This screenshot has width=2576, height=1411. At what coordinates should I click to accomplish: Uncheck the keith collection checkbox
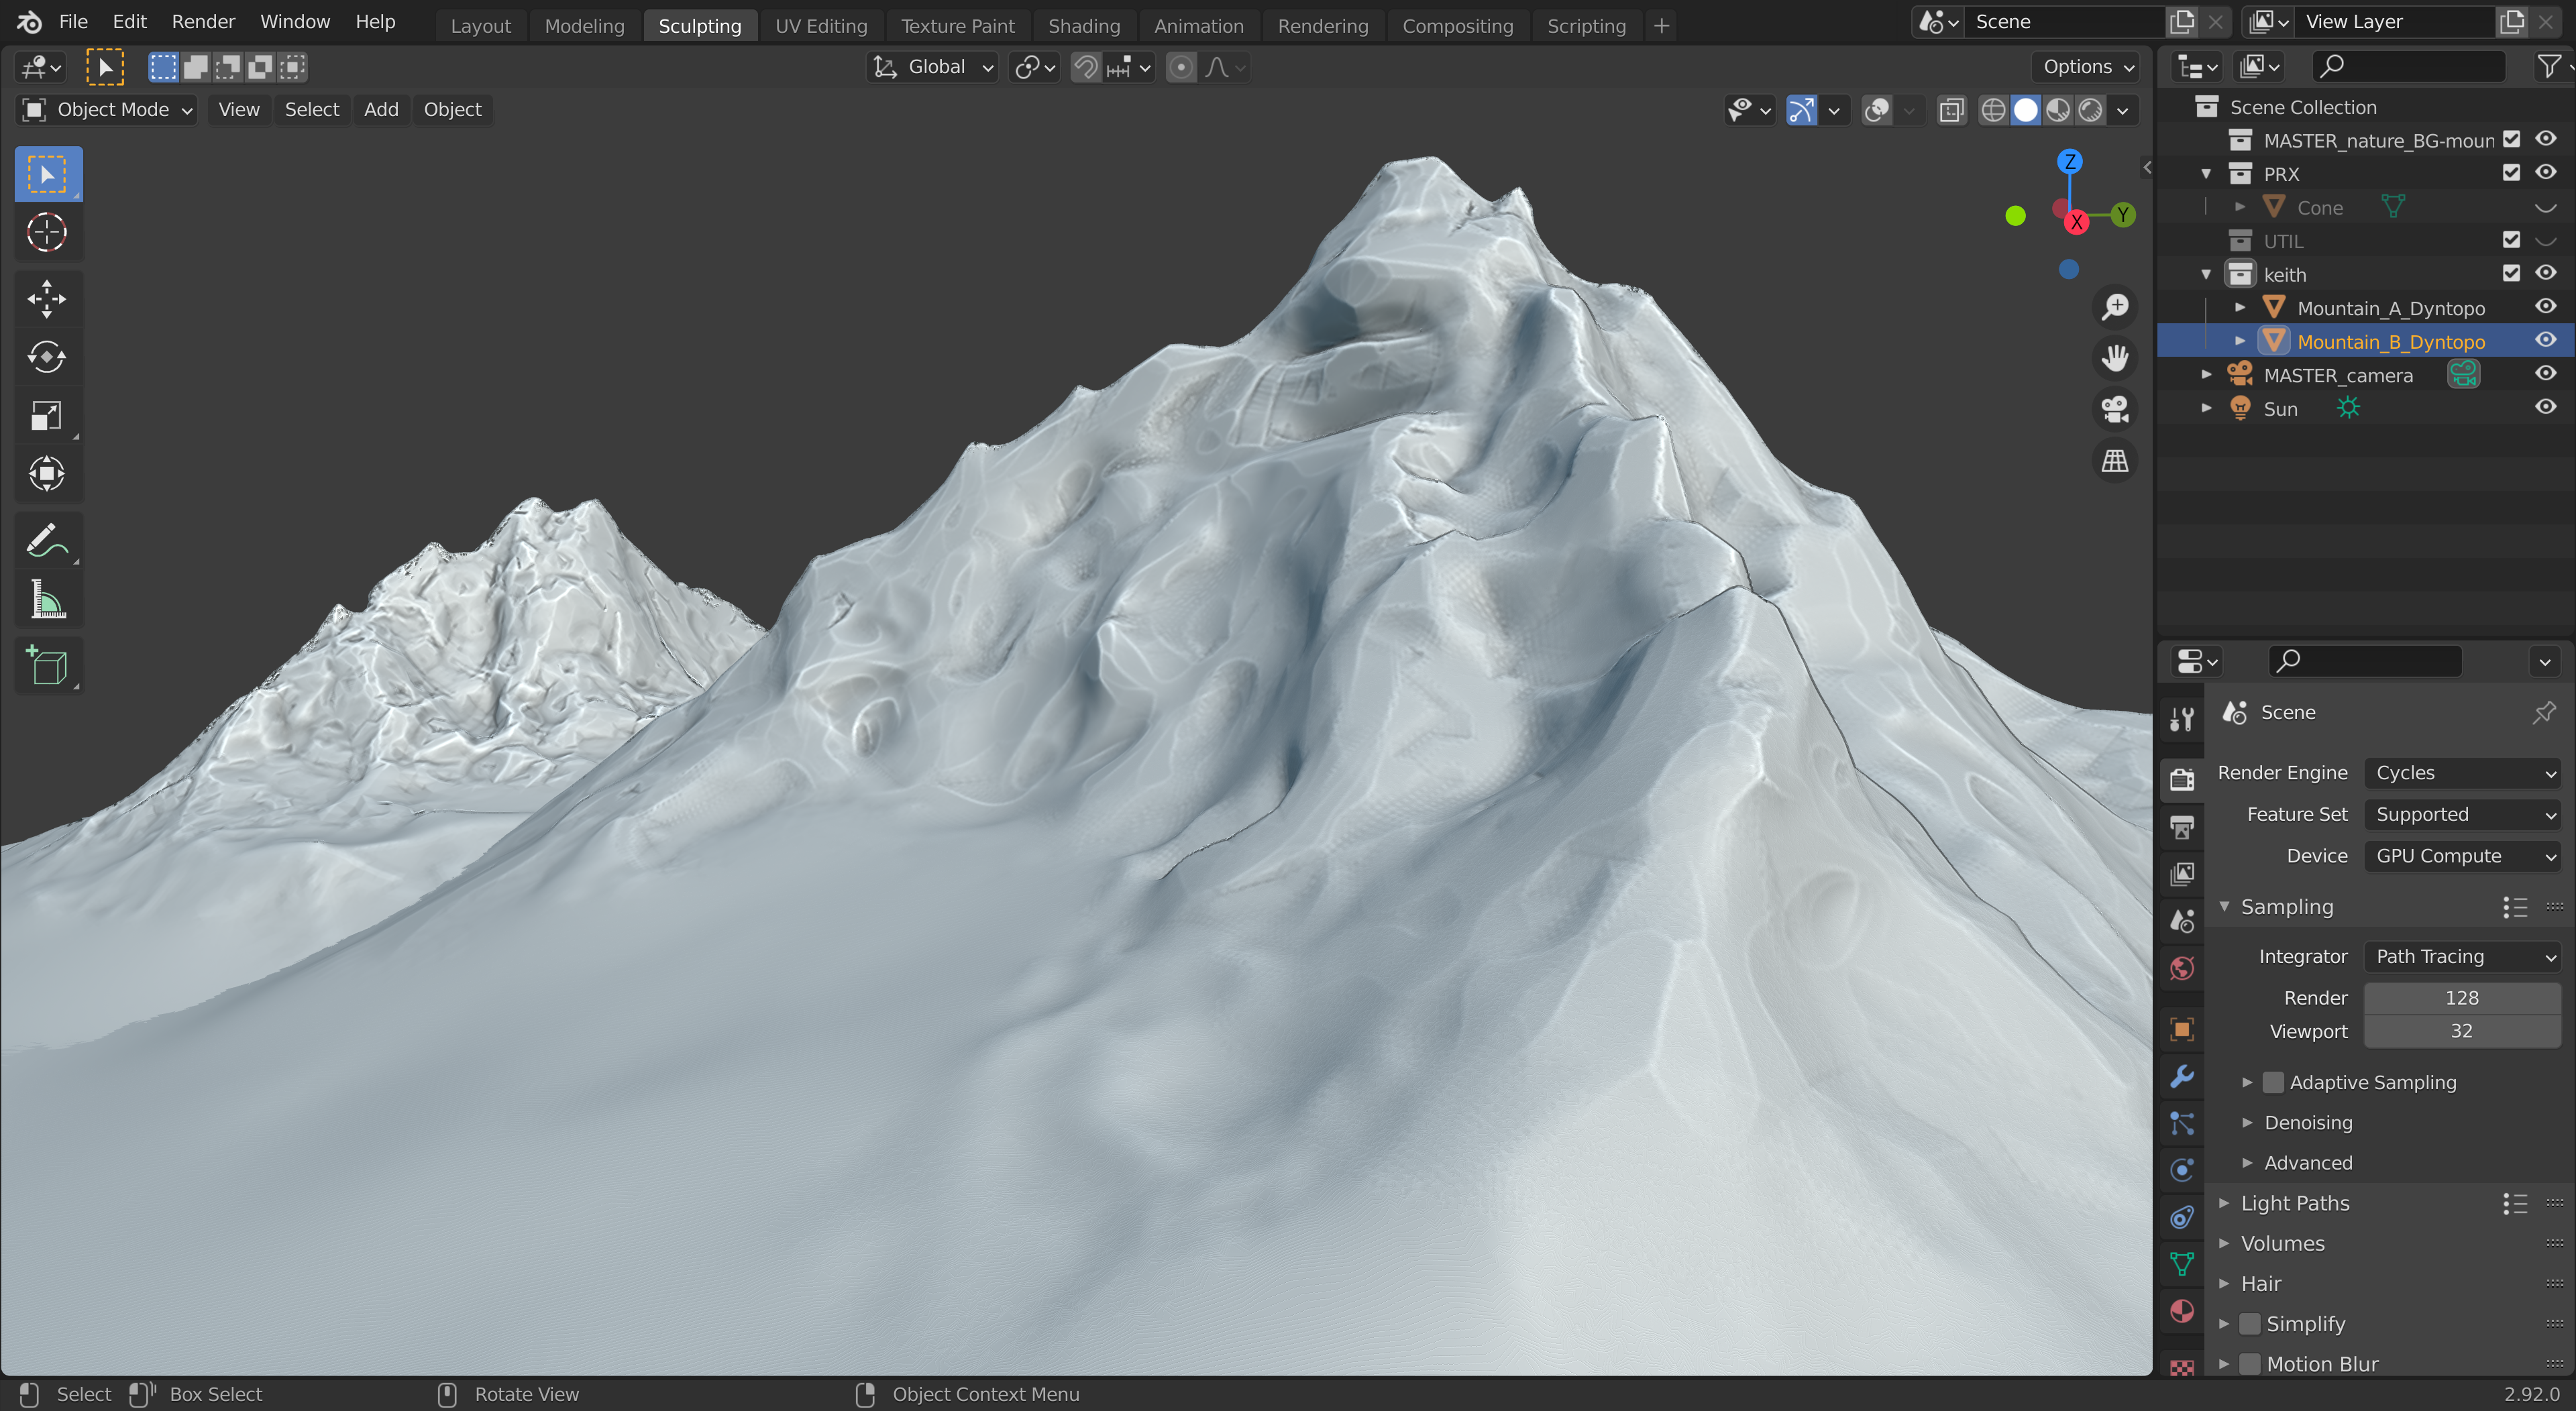pos(2511,273)
